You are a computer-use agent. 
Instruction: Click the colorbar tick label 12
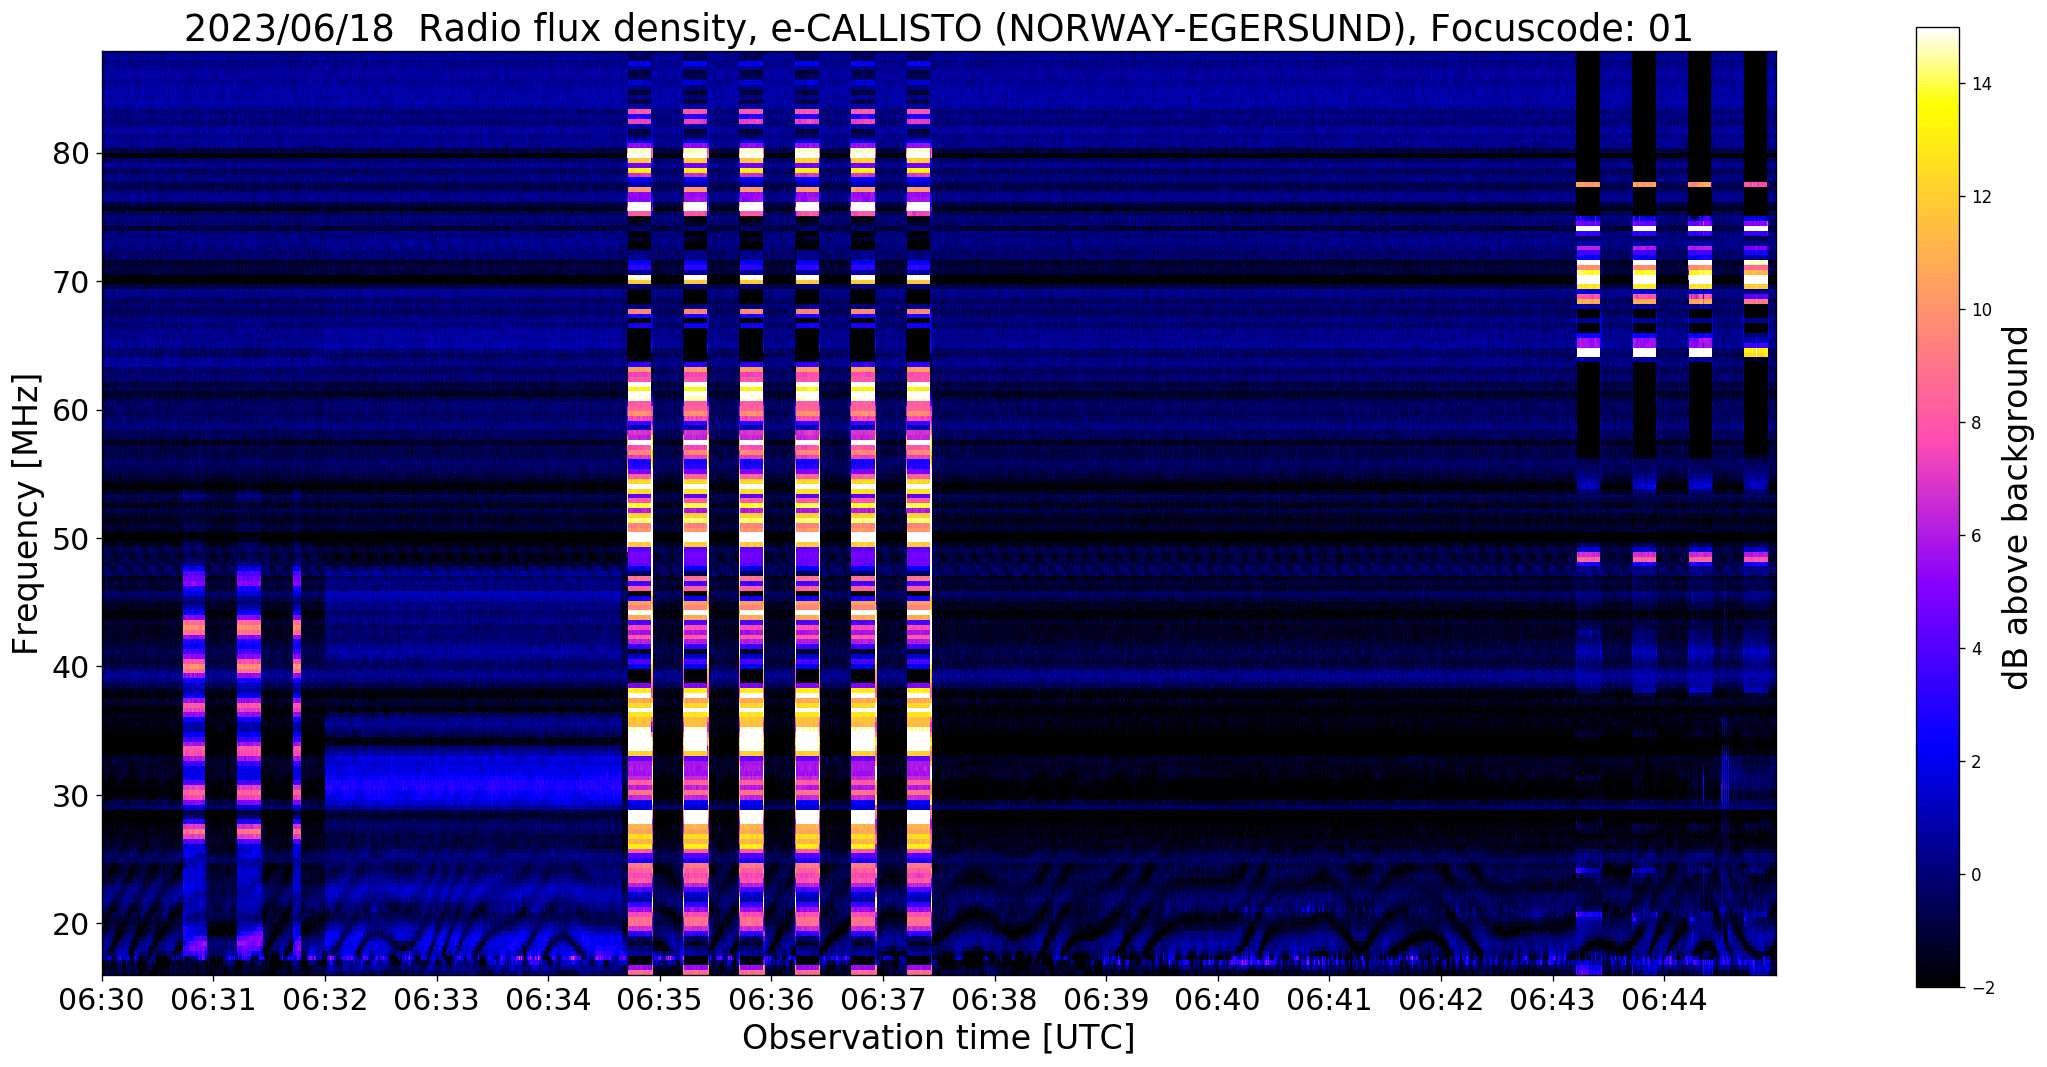tap(1981, 197)
